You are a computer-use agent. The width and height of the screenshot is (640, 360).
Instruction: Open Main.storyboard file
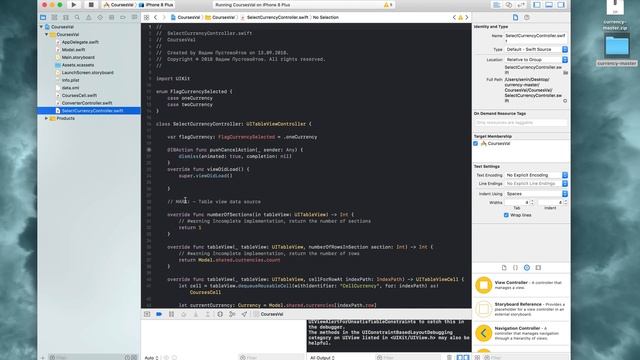click(78, 58)
